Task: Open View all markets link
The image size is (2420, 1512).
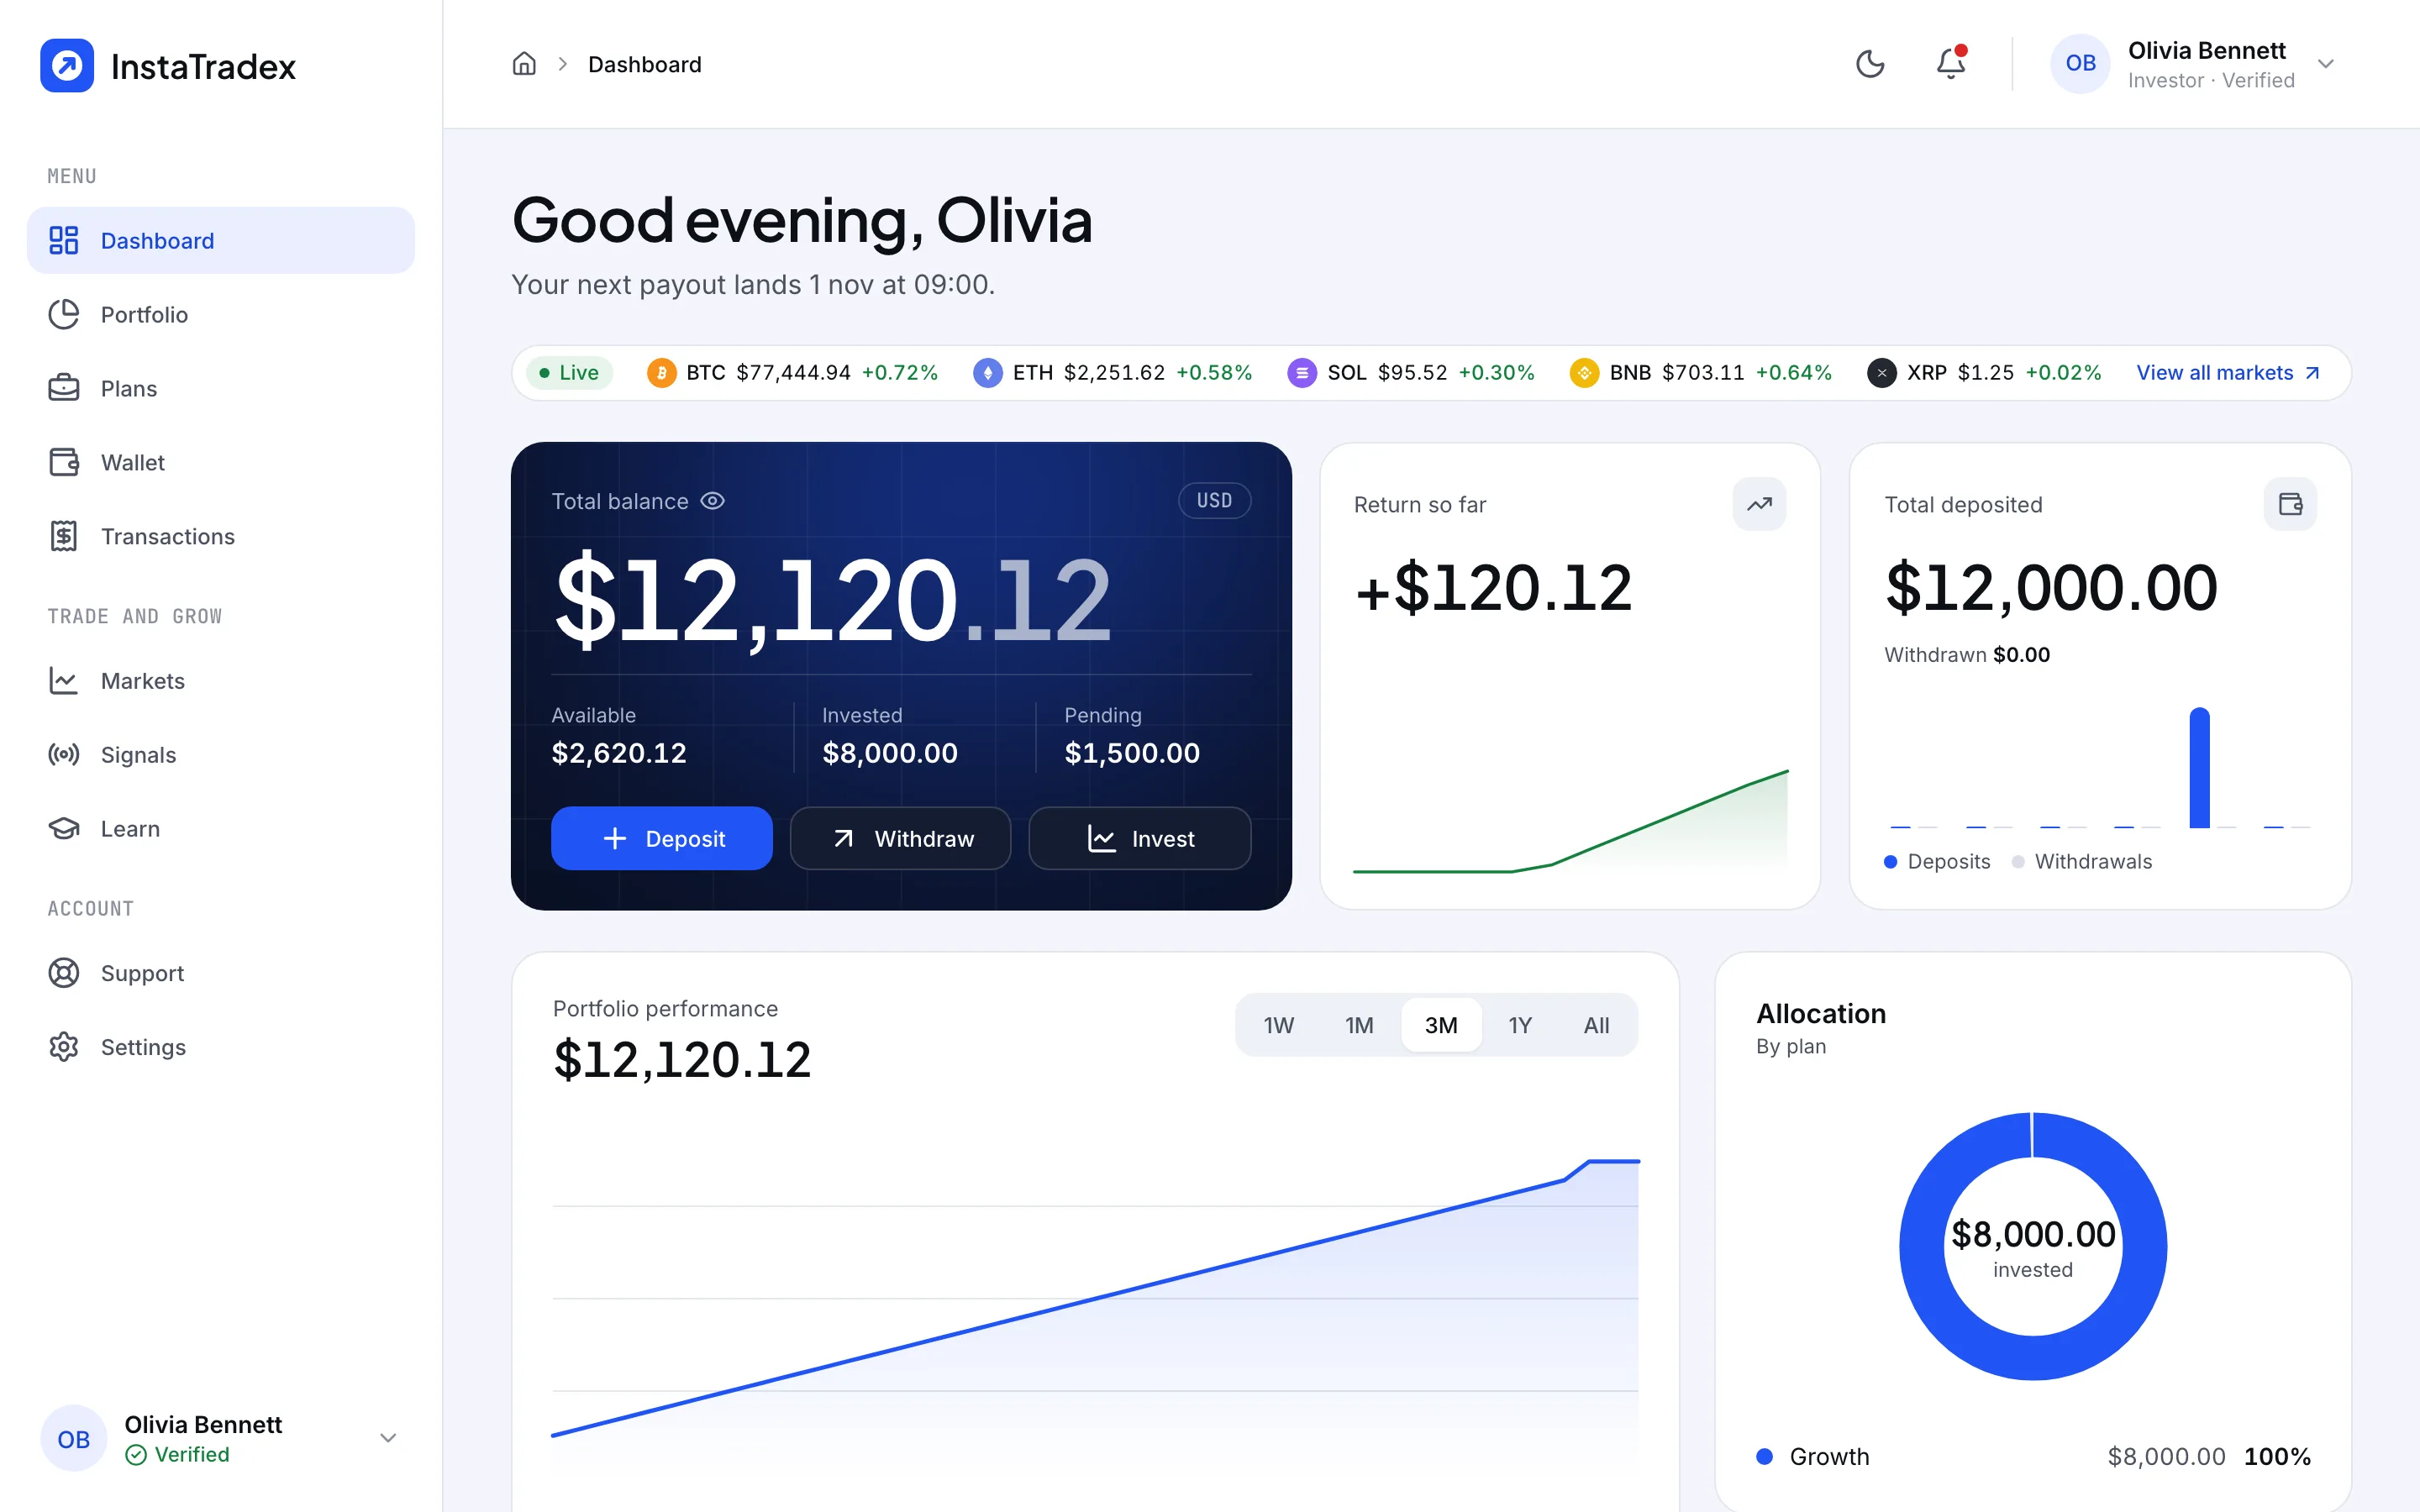Action: pos(2228,373)
